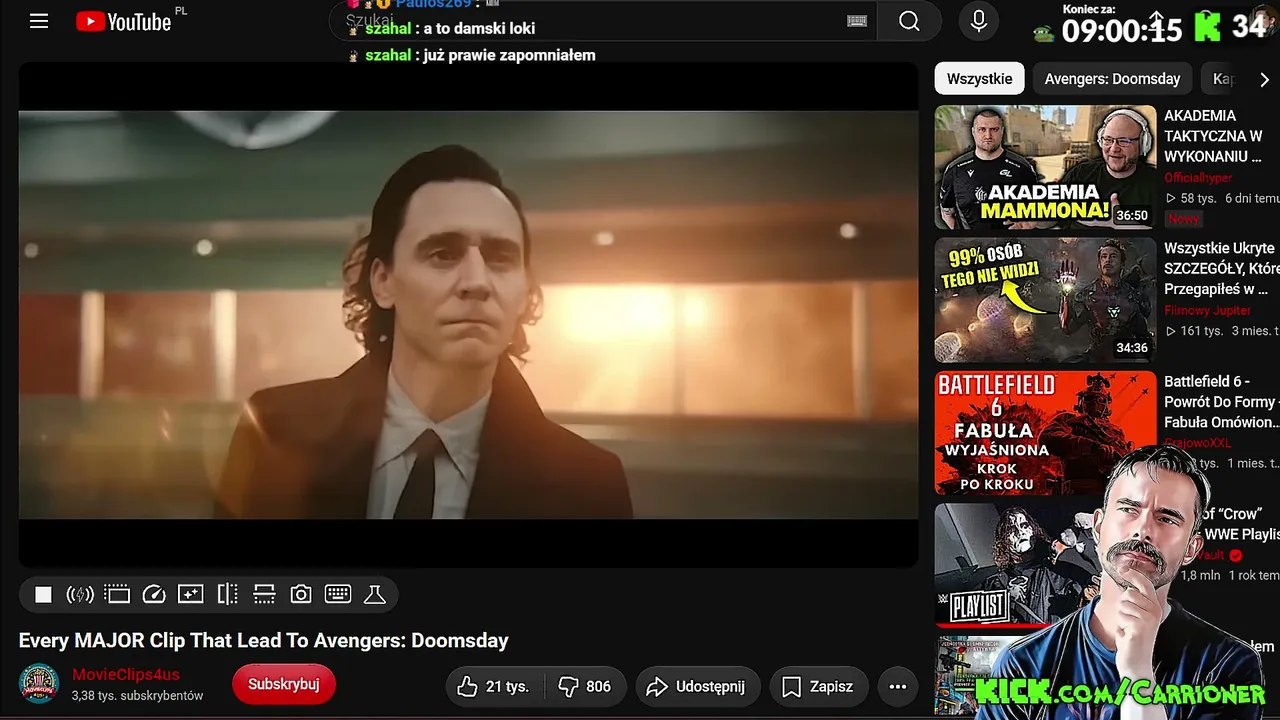Viewport: 1280px width, 720px height.
Task: Open the MovieClips4us channel name link
Action: pos(126,675)
